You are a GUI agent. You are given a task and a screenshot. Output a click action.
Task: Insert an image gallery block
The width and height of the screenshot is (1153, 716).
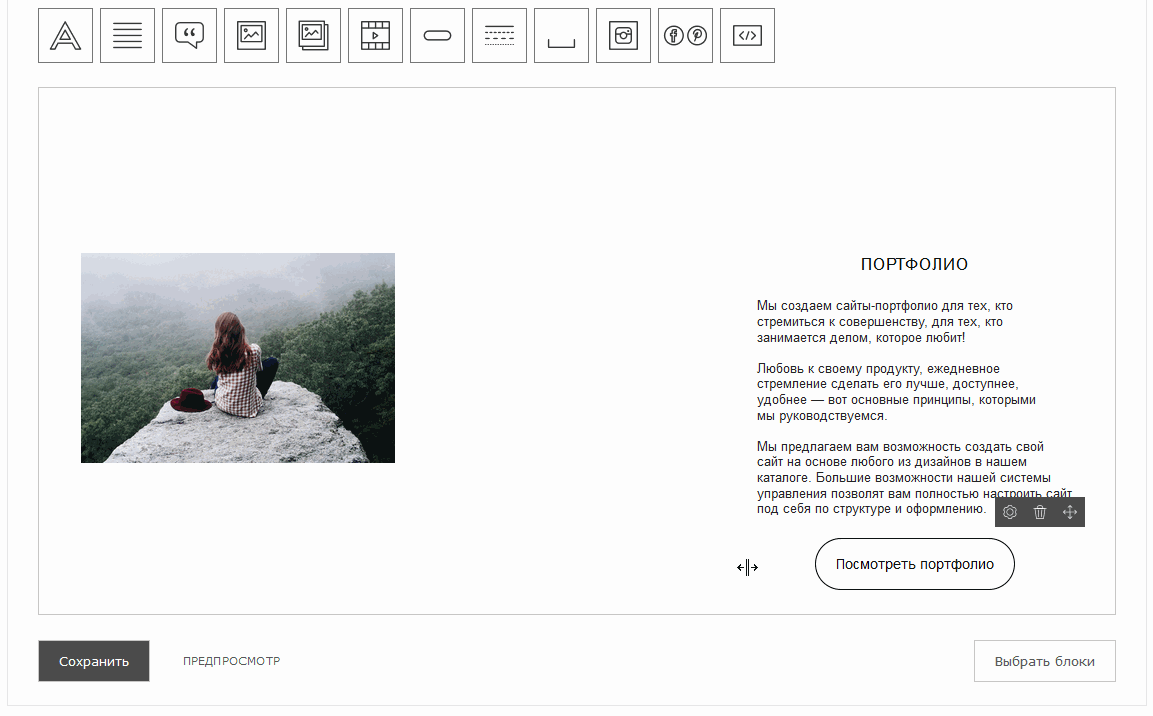point(313,36)
